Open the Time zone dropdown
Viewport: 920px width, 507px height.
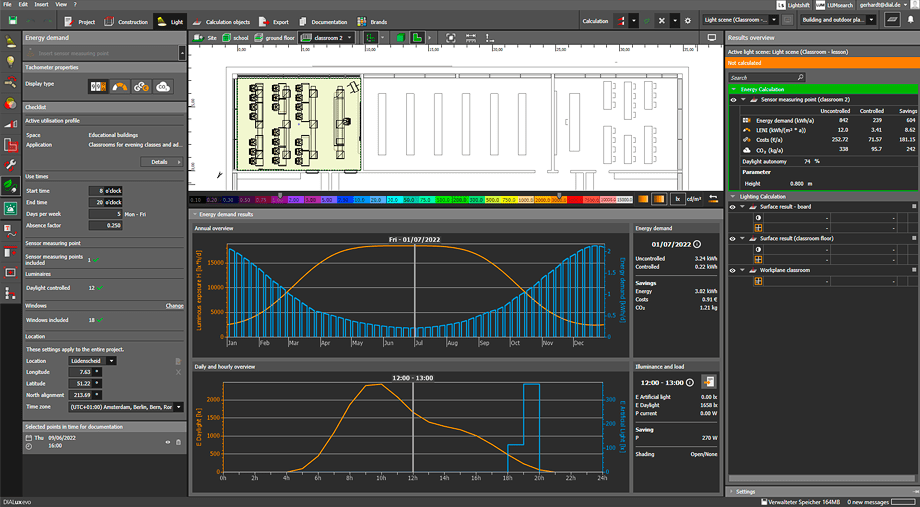(x=126, y=407)
